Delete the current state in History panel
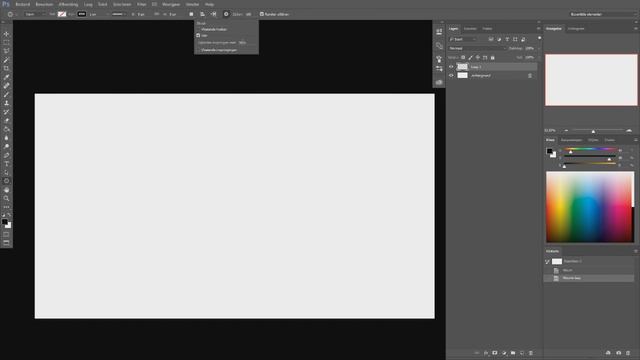Screen dimensions: 640x360 (628, 353)
